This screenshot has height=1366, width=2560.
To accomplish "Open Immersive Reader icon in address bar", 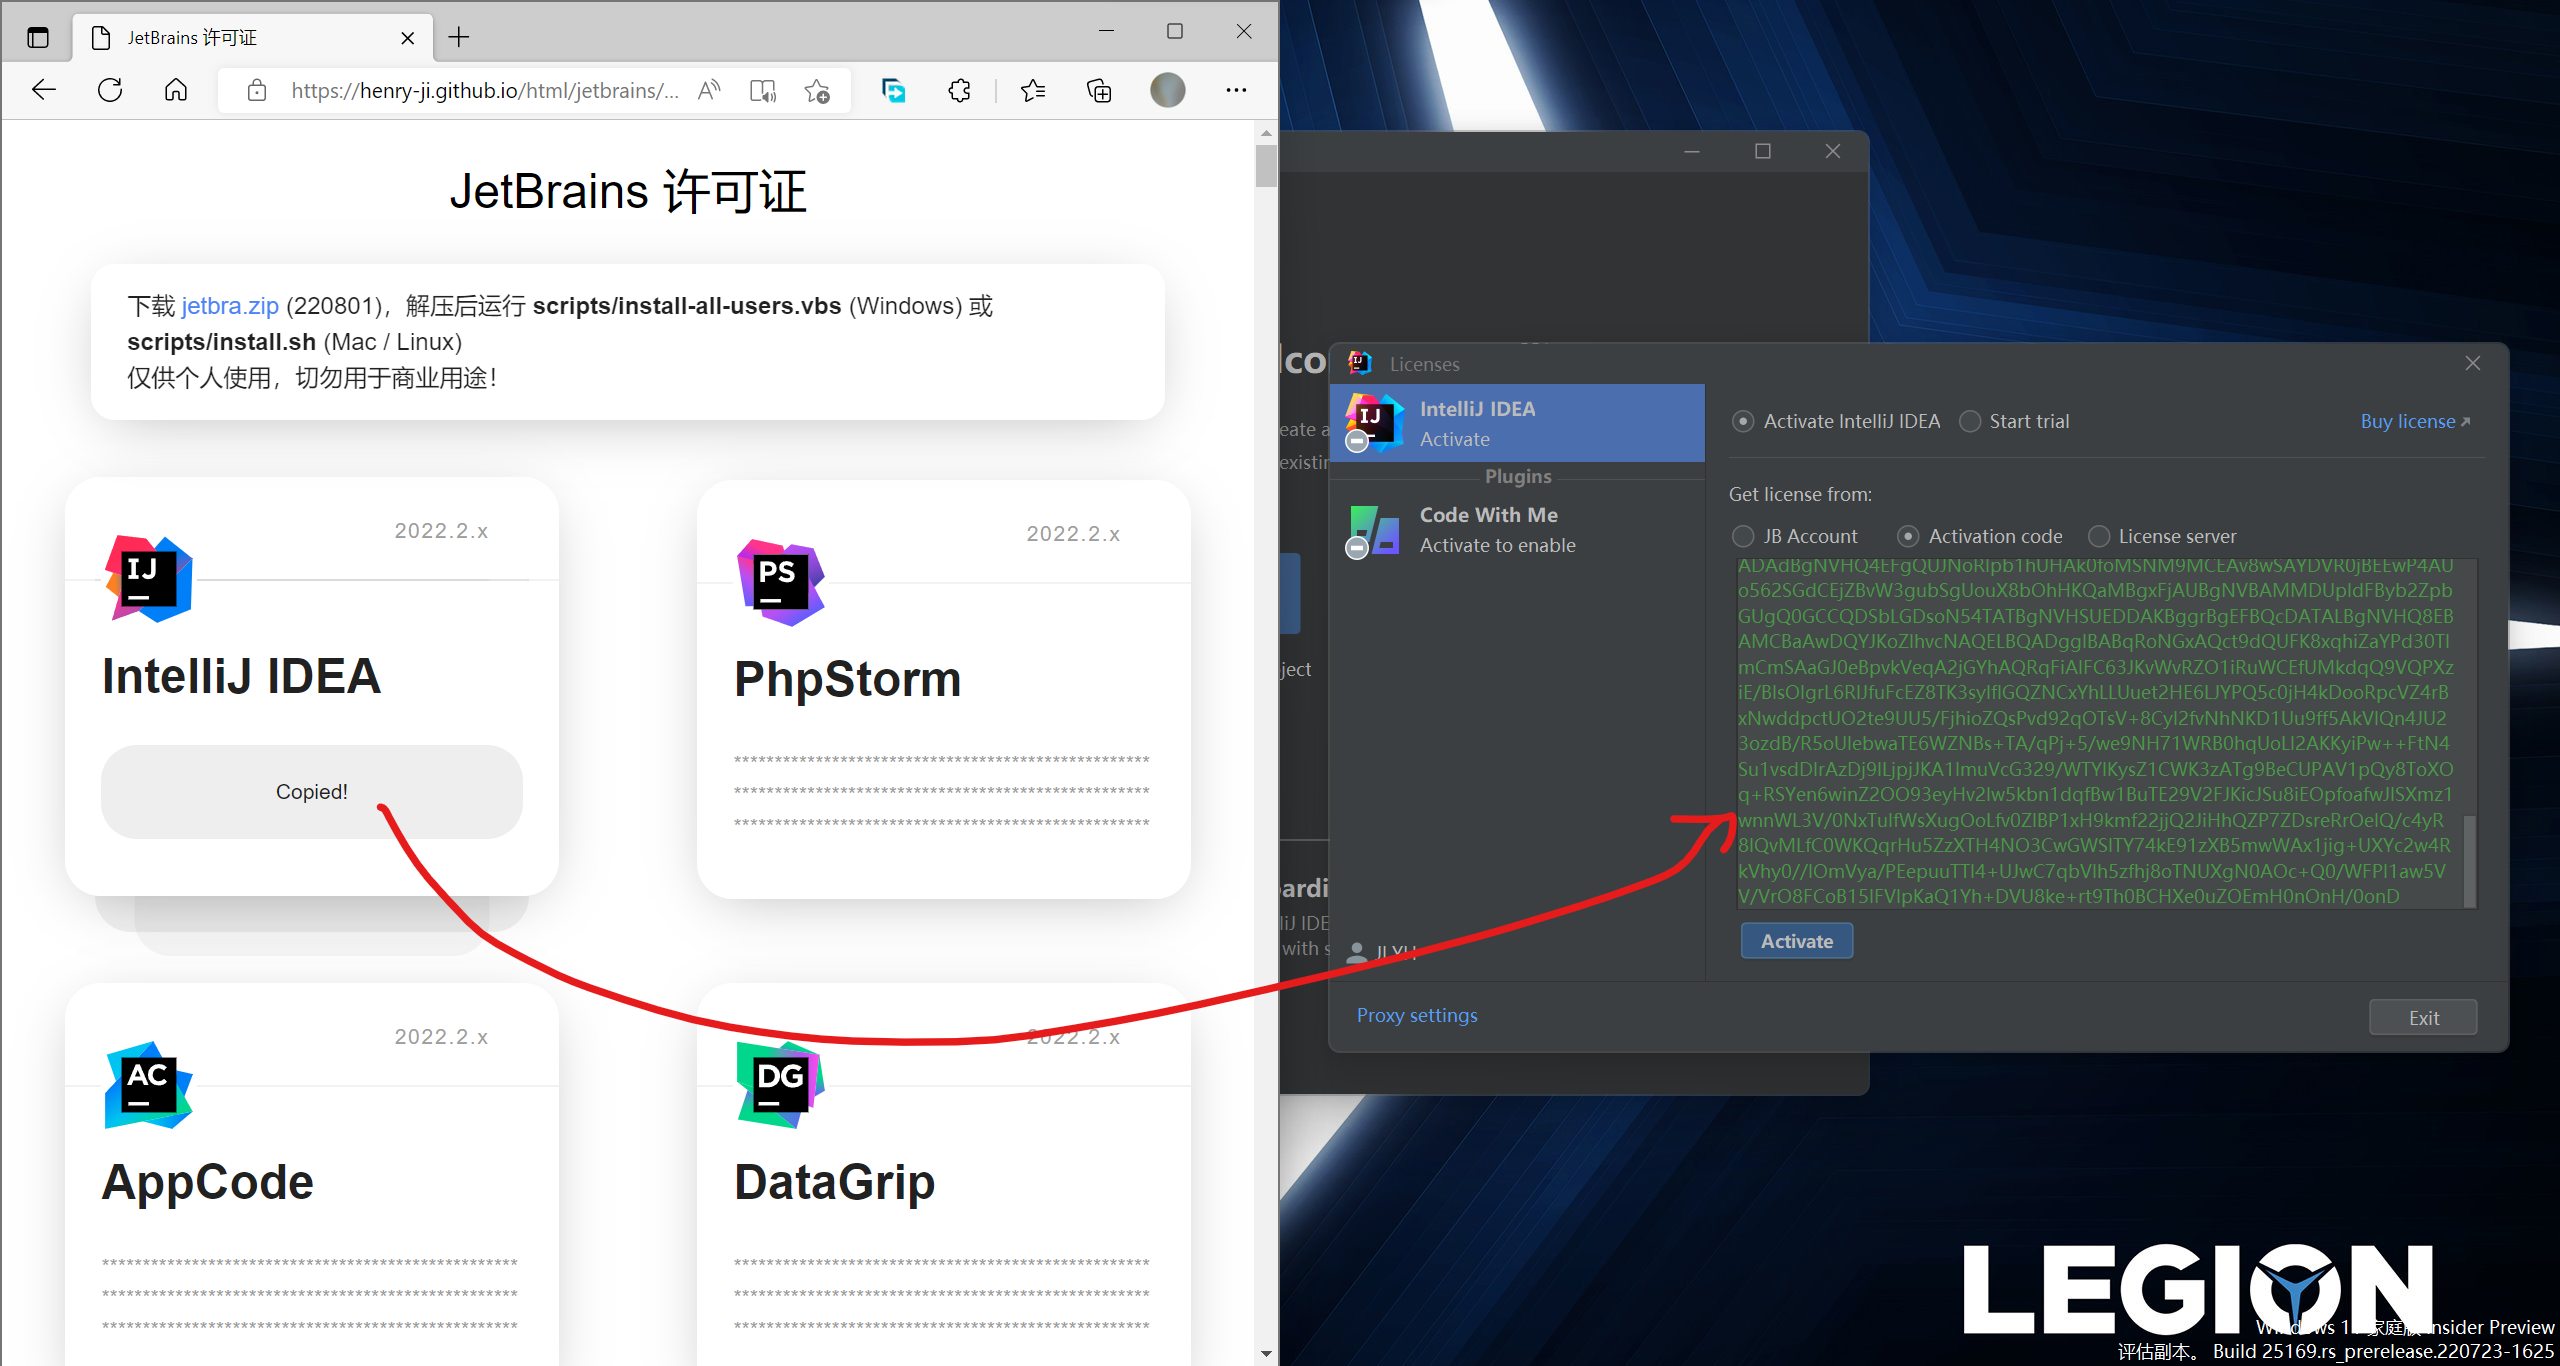I will (x=763, y=91).
